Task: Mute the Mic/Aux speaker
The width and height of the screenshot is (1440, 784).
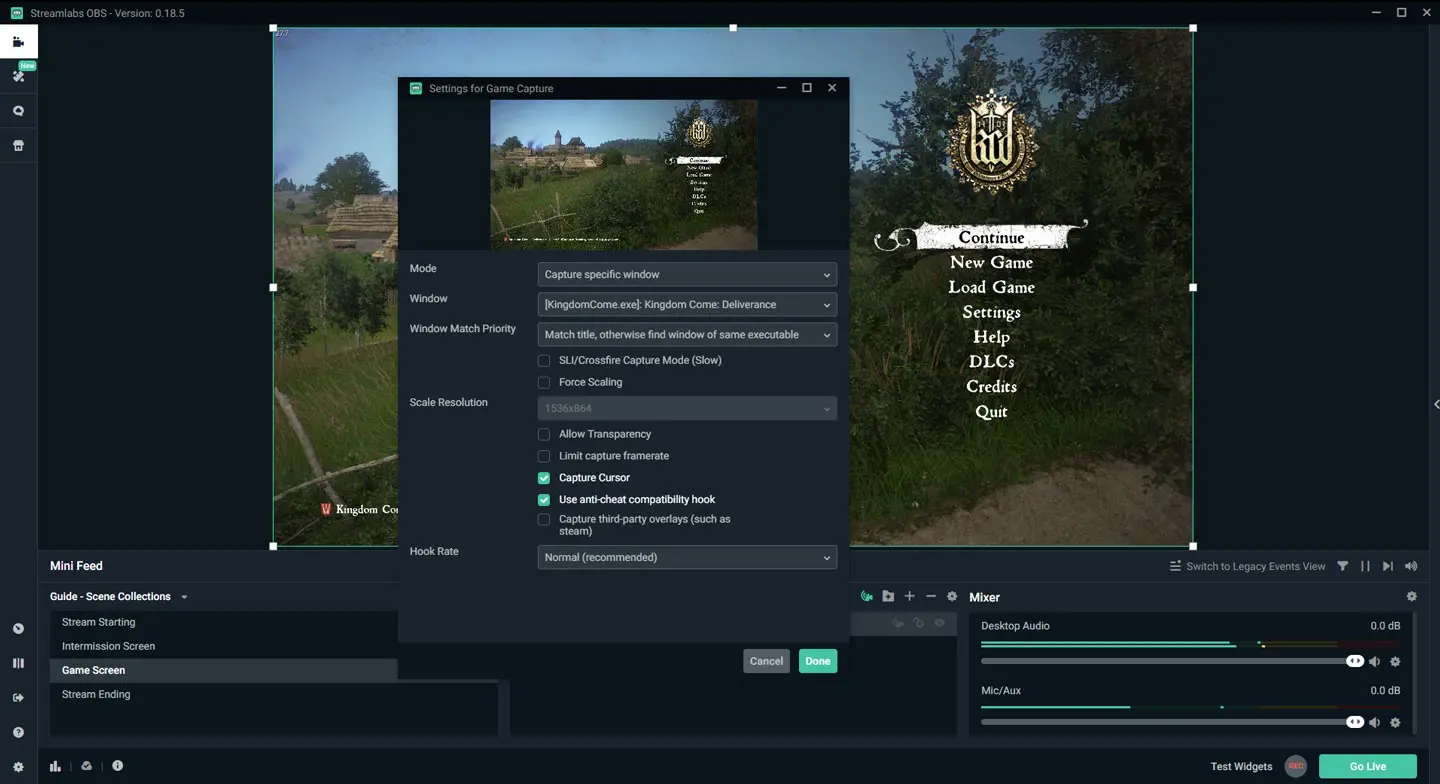Action: 1374,722
